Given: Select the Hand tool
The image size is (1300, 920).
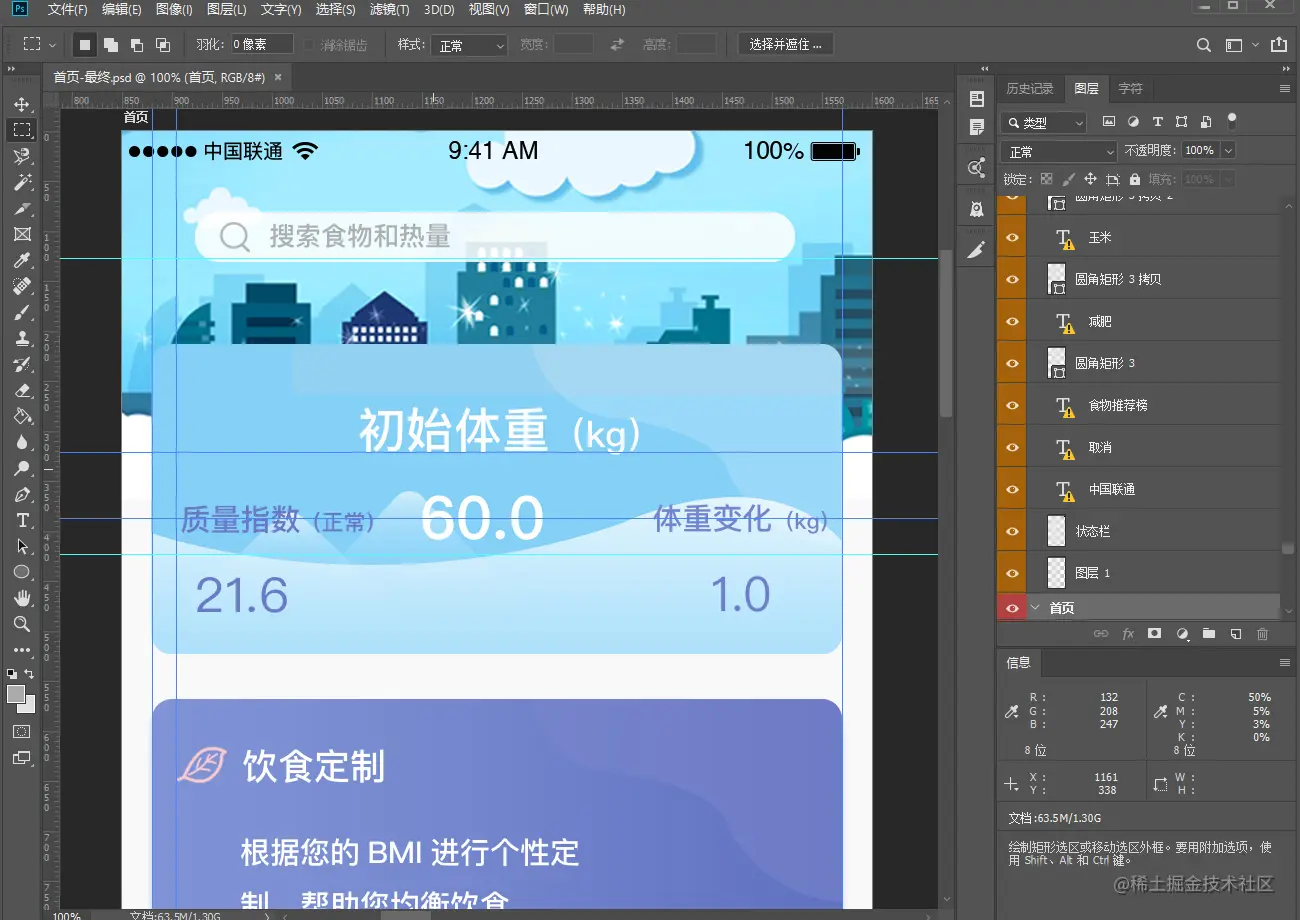Looking at the screenshot, I should pyautogui.click(x=22, y=598).
